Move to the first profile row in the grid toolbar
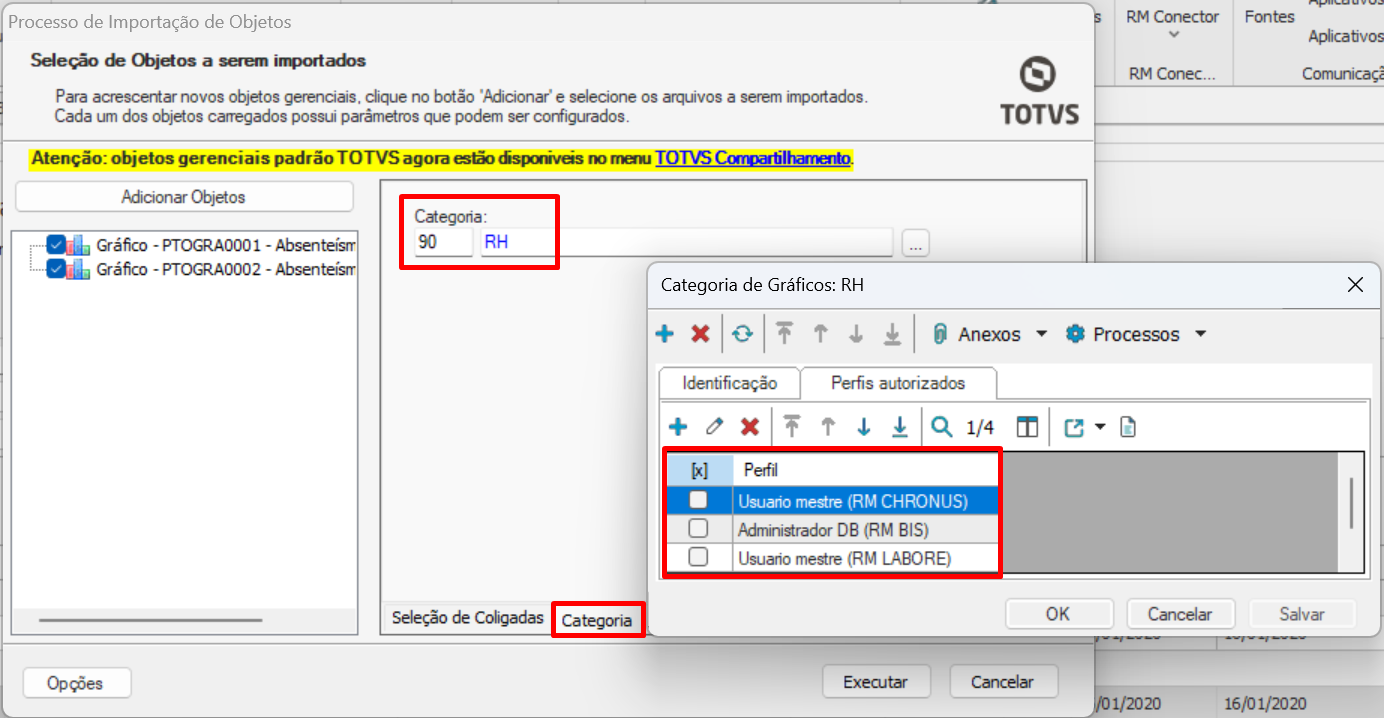The width and height of the screenshot is (1384, 718). pos(792,427)
